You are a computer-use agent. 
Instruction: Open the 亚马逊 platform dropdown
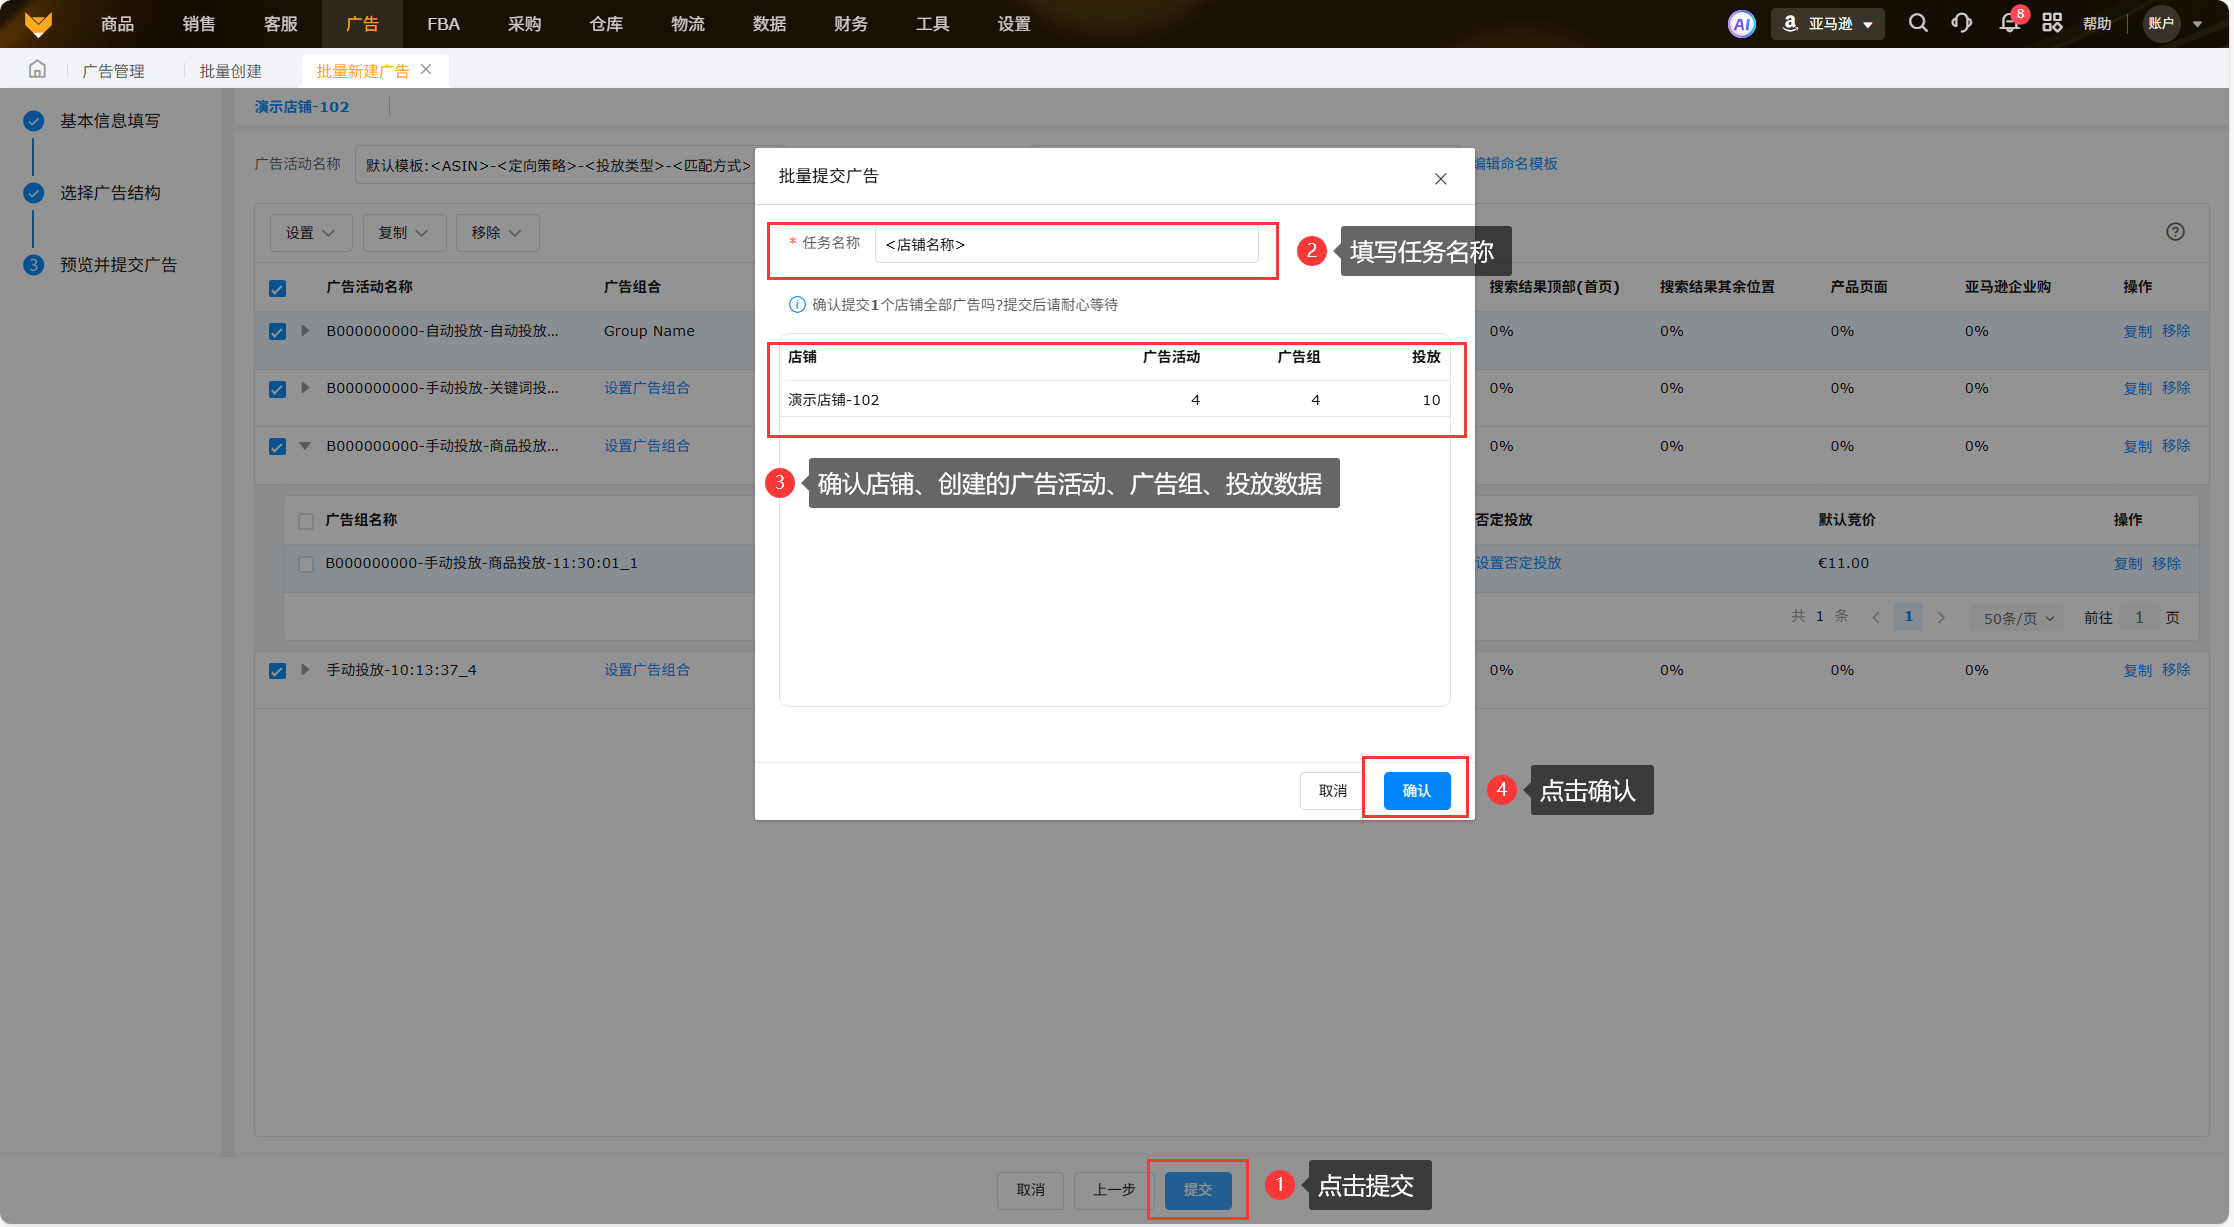[x=1828, y=24]
